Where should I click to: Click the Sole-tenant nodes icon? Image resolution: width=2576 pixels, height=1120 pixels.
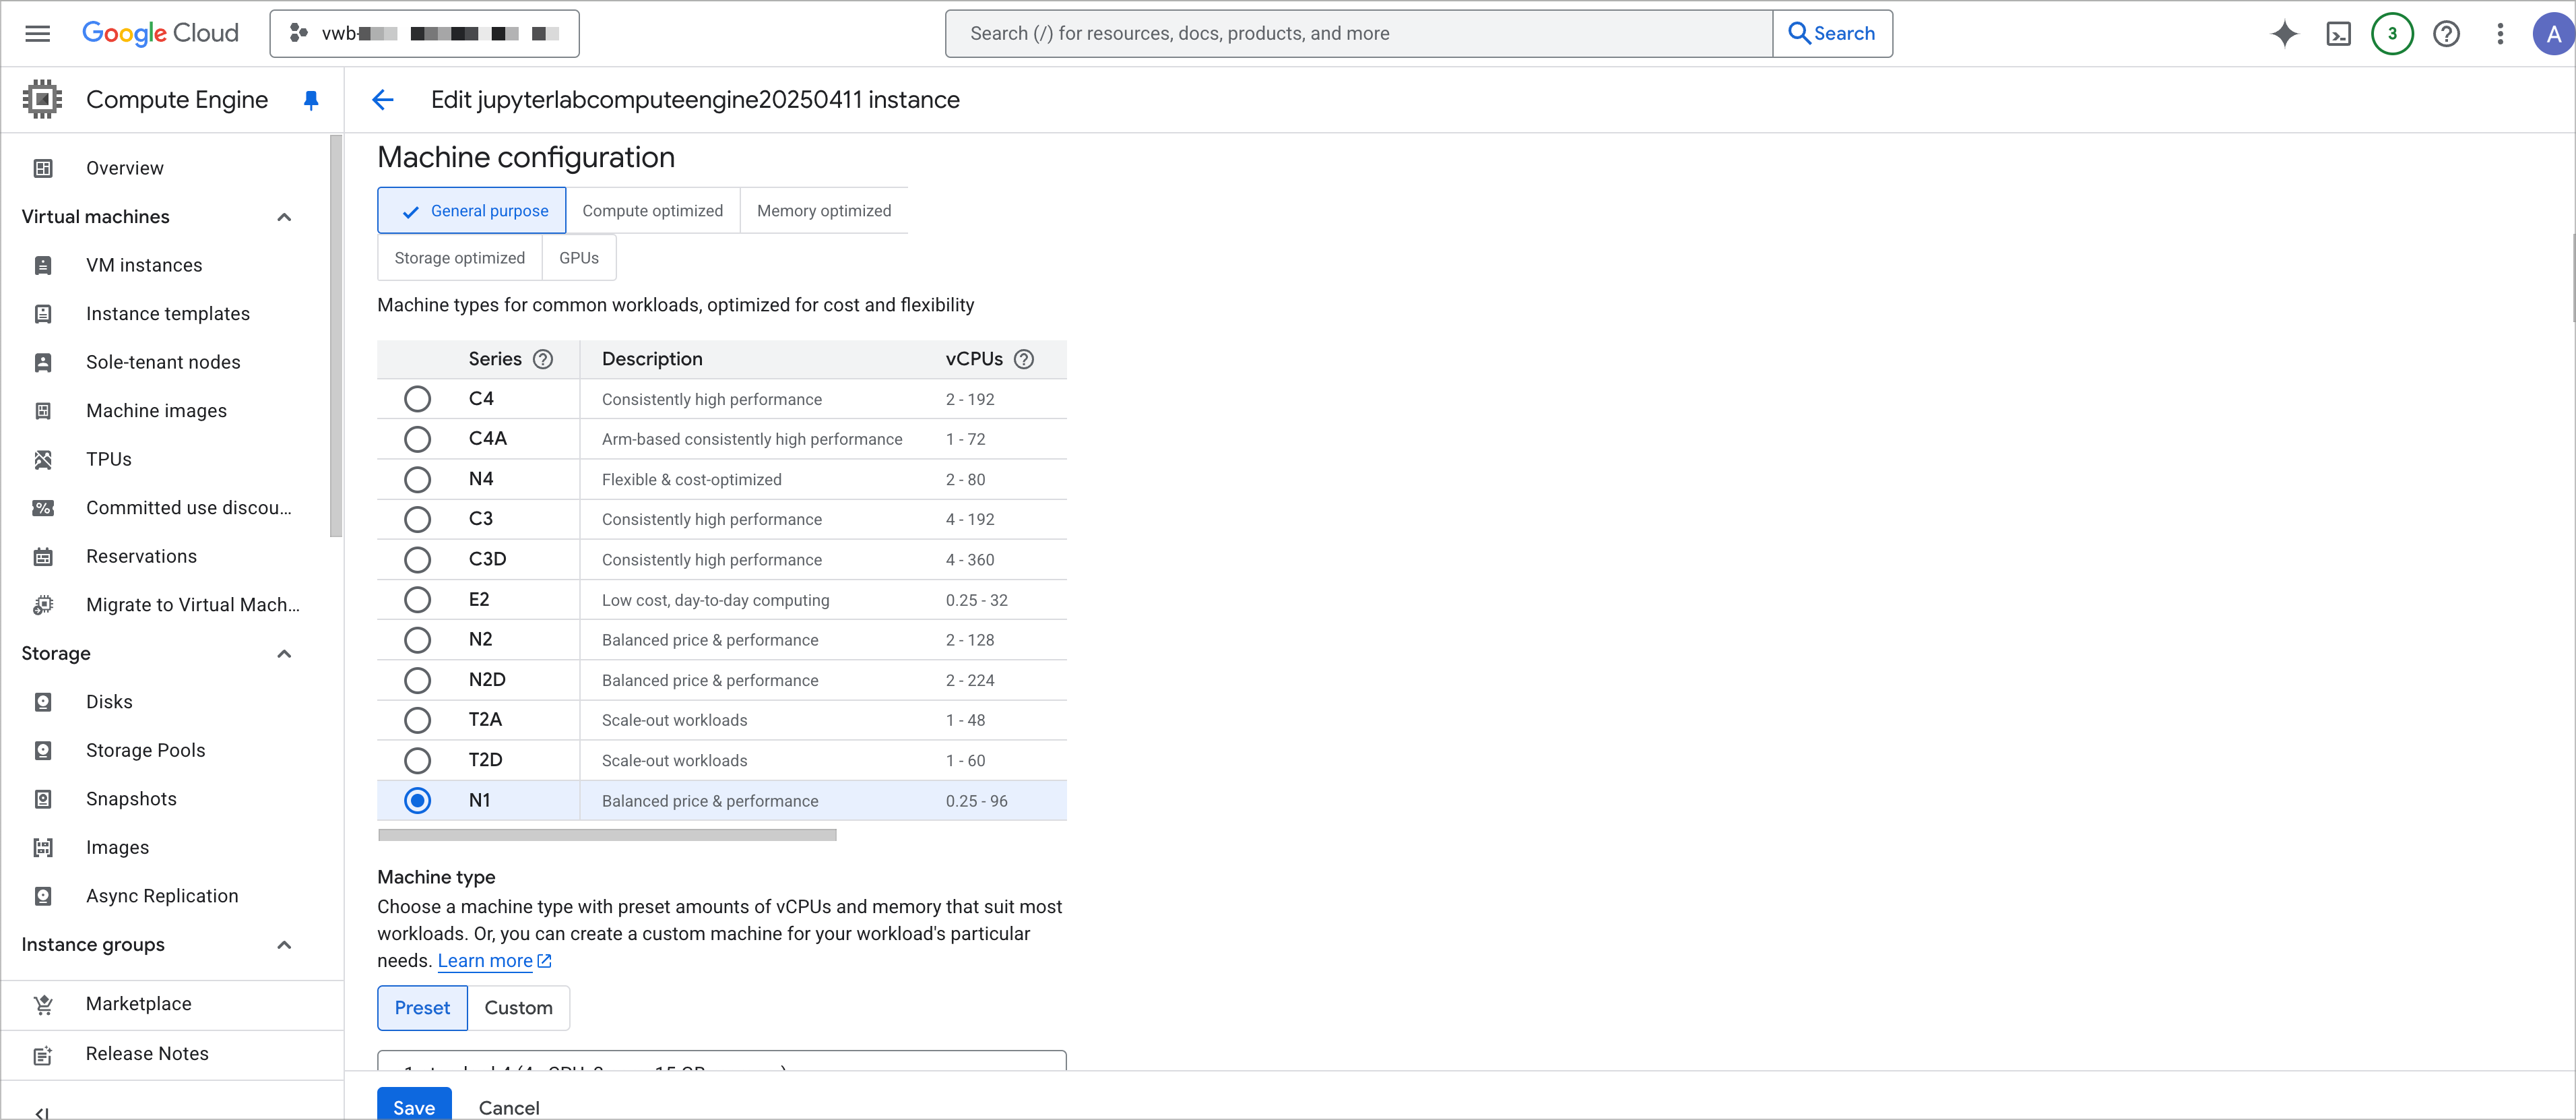click(43, 362)
